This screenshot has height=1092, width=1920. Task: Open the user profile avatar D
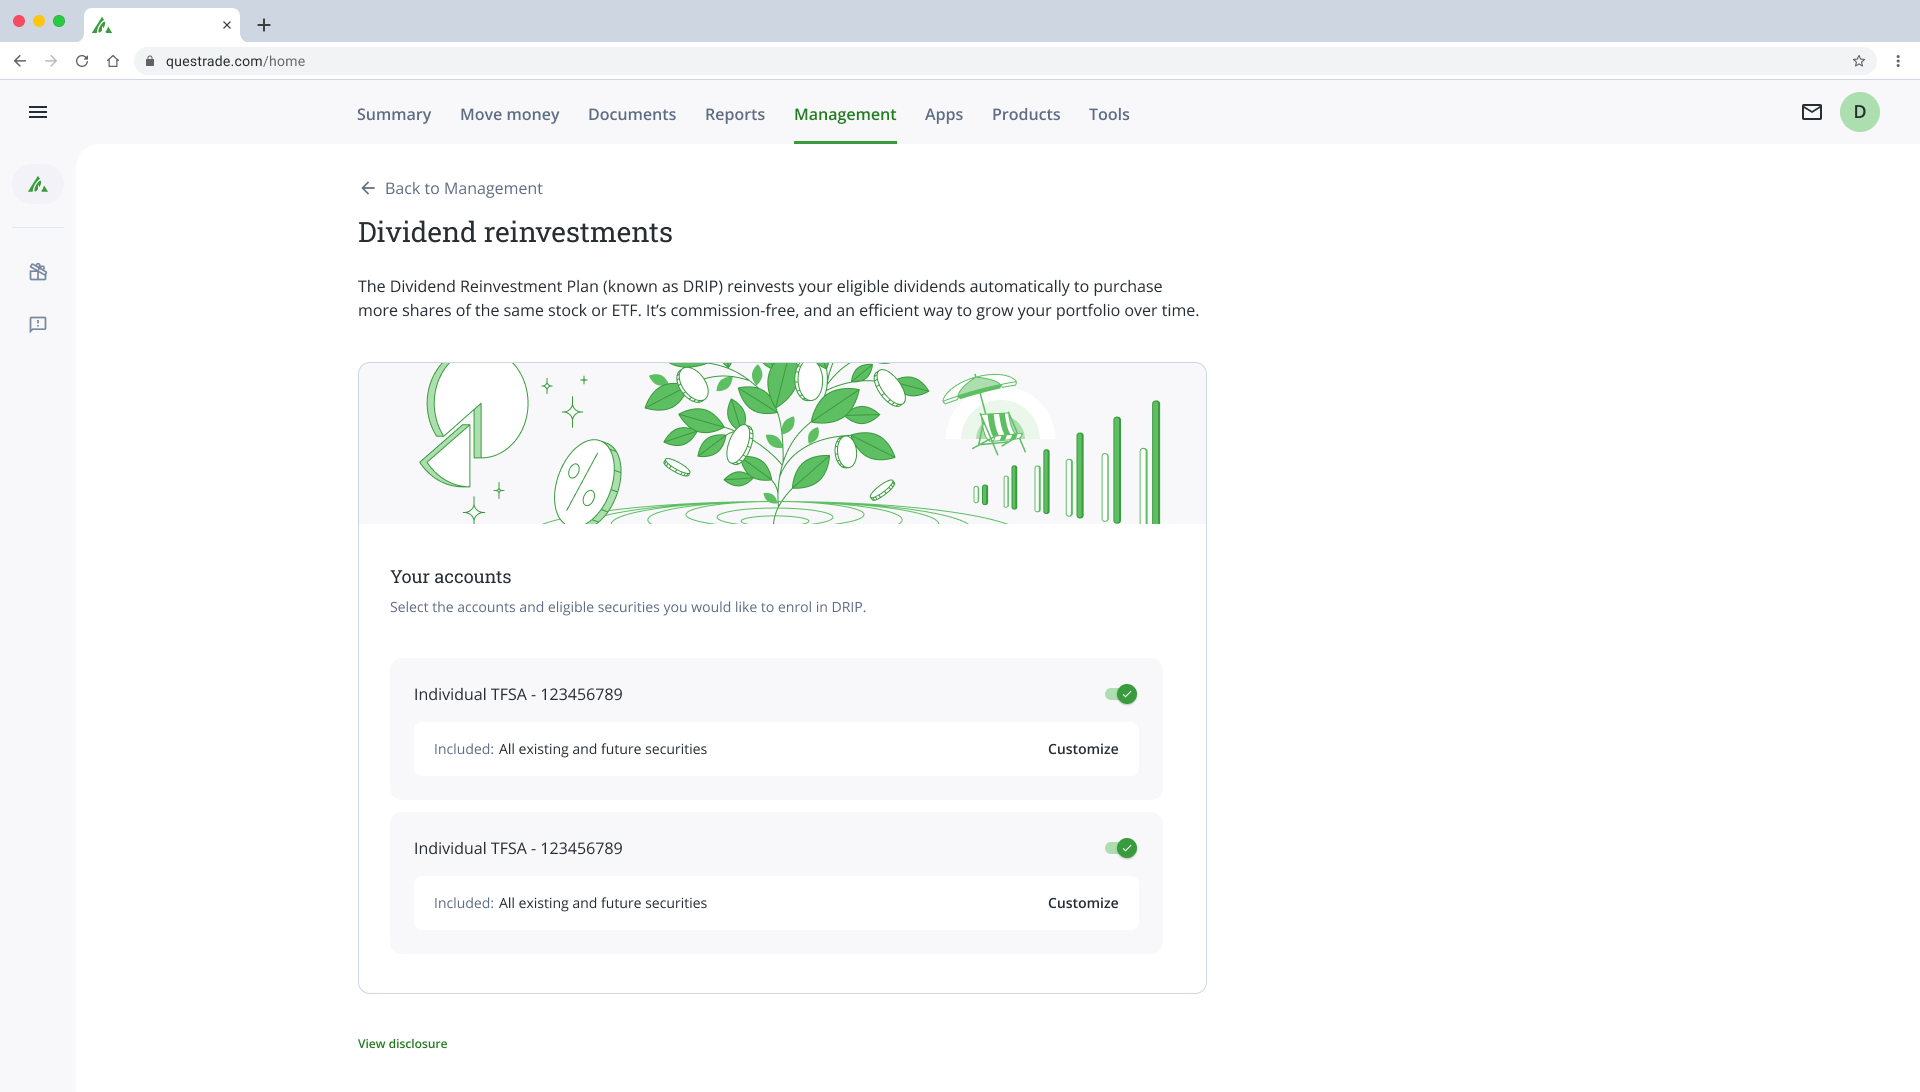(x=1860, y=112)
